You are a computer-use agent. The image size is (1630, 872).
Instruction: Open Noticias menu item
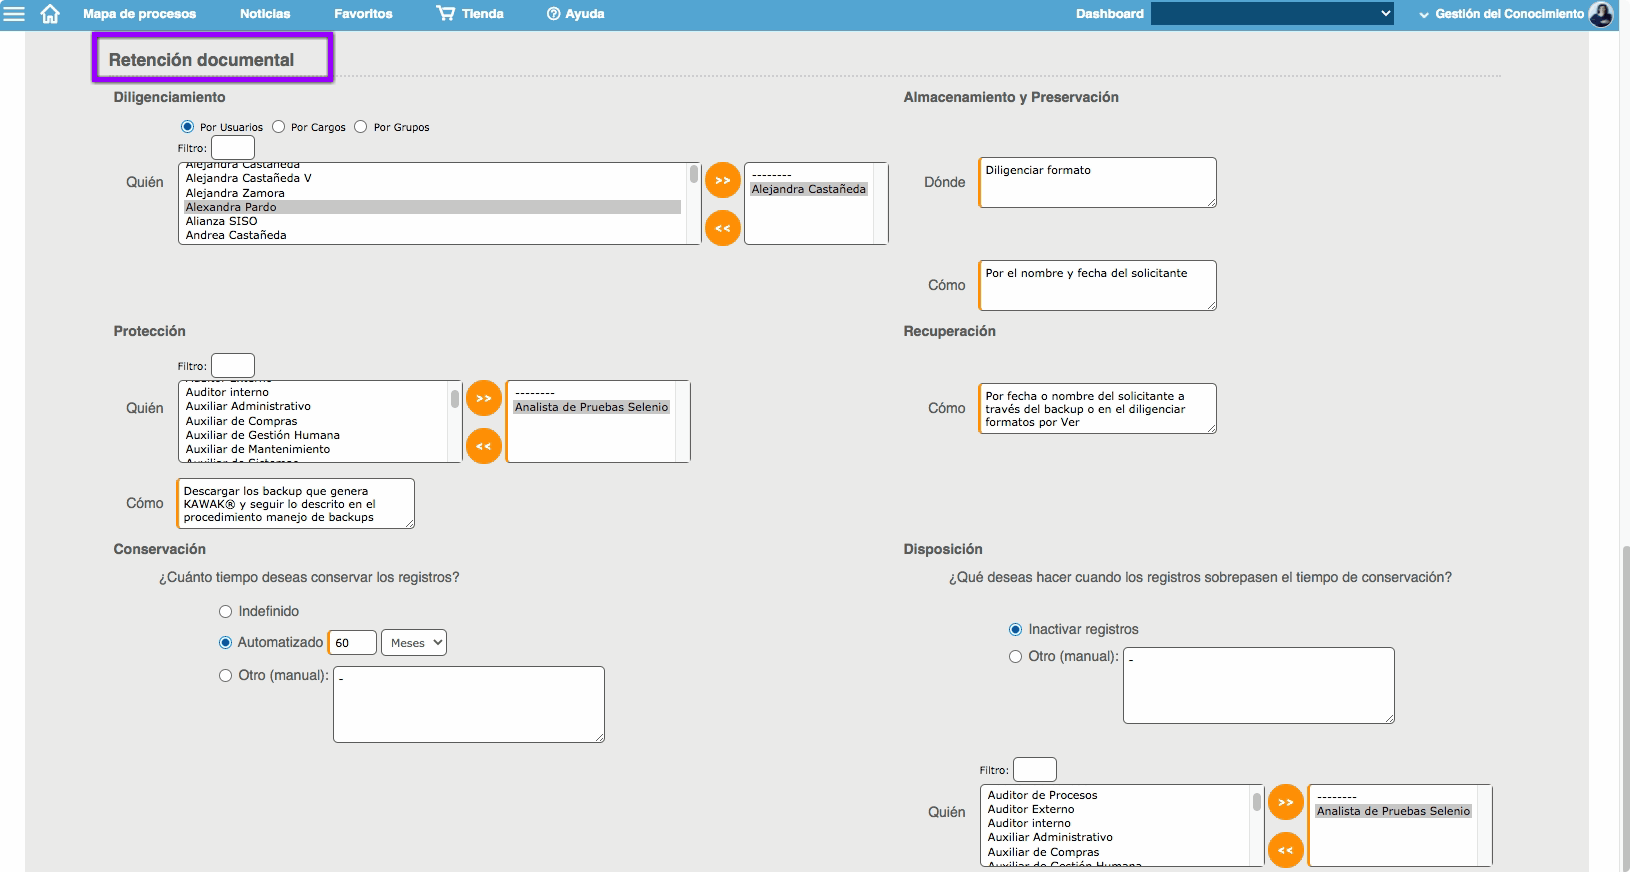pyautogui.click(x=265, y=14)
